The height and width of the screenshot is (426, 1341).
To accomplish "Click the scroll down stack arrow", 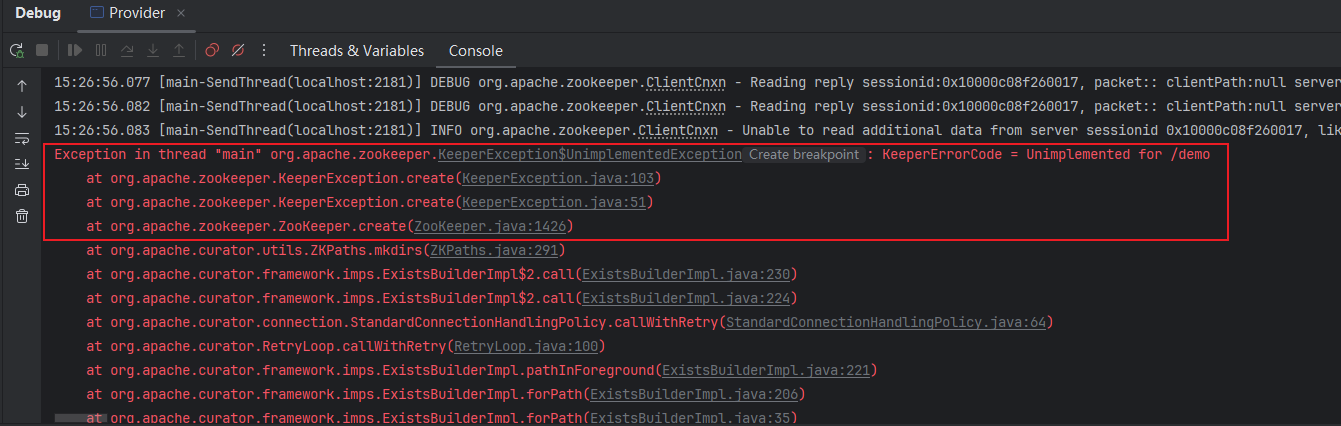I will [x=22, y=112].
